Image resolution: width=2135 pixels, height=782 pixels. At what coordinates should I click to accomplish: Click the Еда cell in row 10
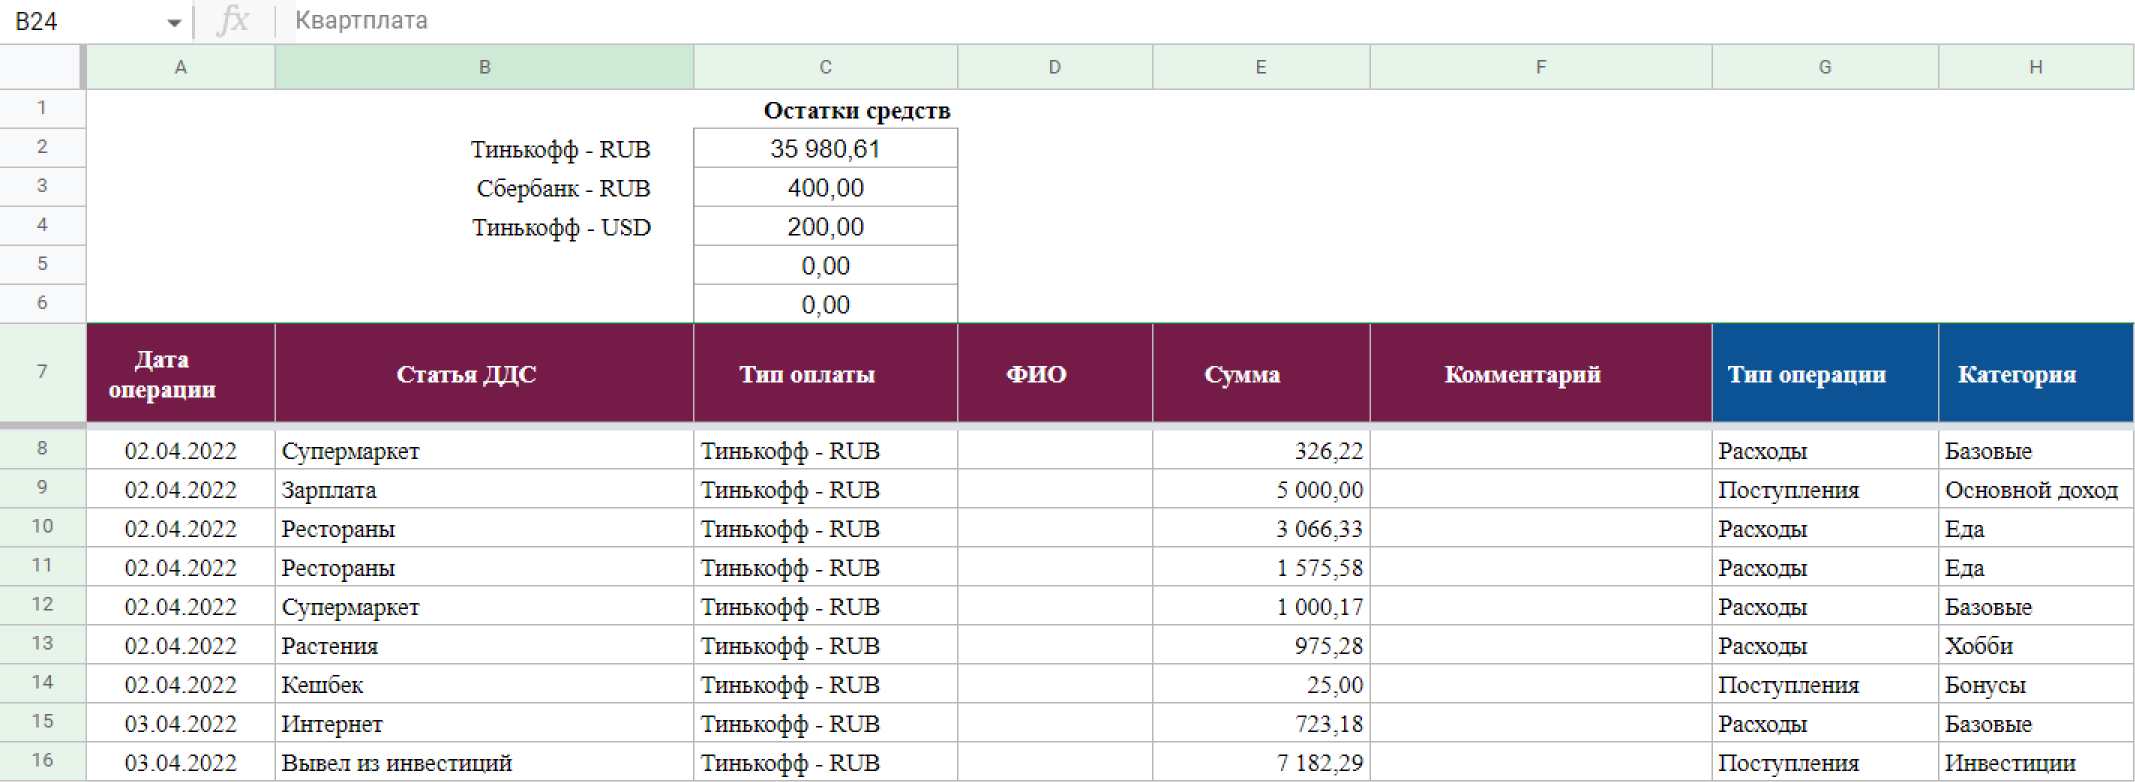(x=2035, y=528)
